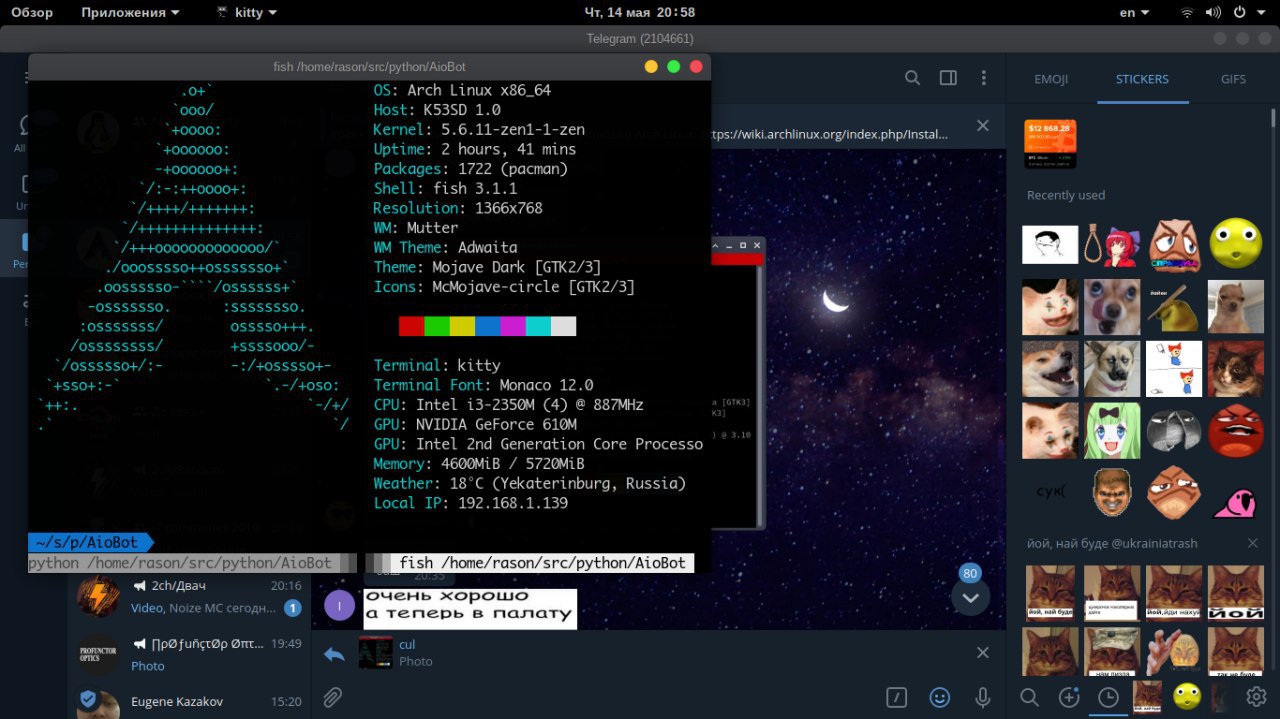Open the replied photo thumbnail preview

click(x=376, y=653)
